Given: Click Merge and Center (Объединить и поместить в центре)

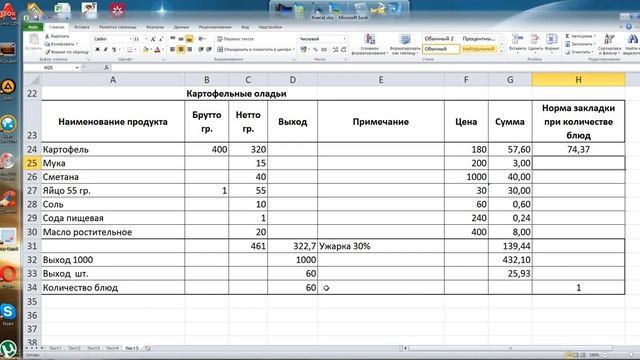Looking at the screenshot, I should (x=255, y=49).
